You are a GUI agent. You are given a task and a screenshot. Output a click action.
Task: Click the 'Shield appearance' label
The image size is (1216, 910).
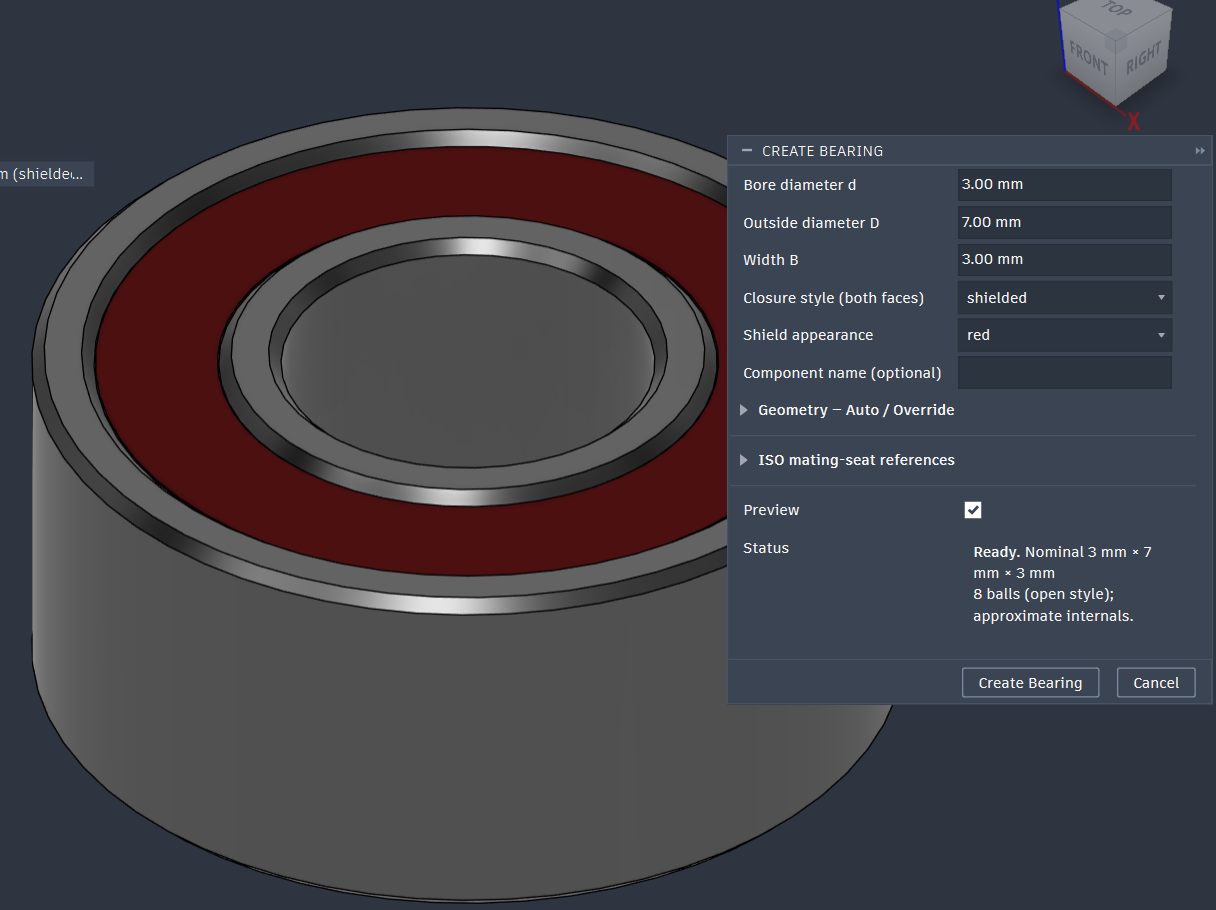(x=808, y=335)
